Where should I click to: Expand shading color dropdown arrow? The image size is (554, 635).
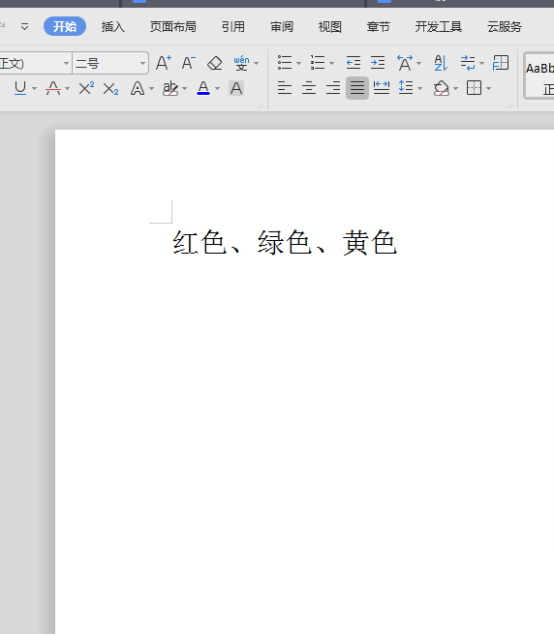click(x=456, y=89)
